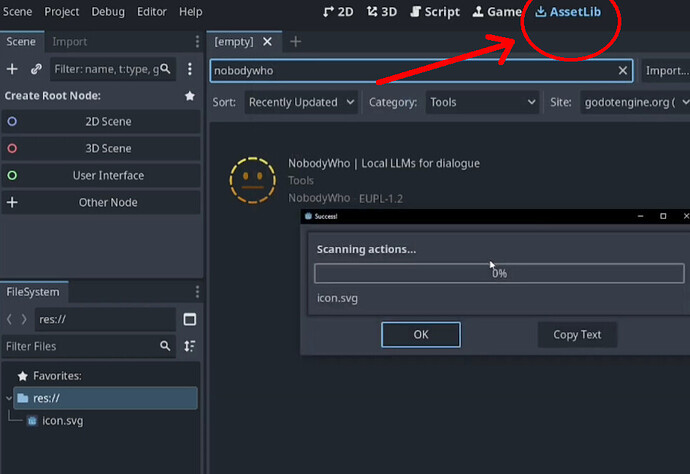
Task: Create a 3D Scene root node
Action: point(101,148)
